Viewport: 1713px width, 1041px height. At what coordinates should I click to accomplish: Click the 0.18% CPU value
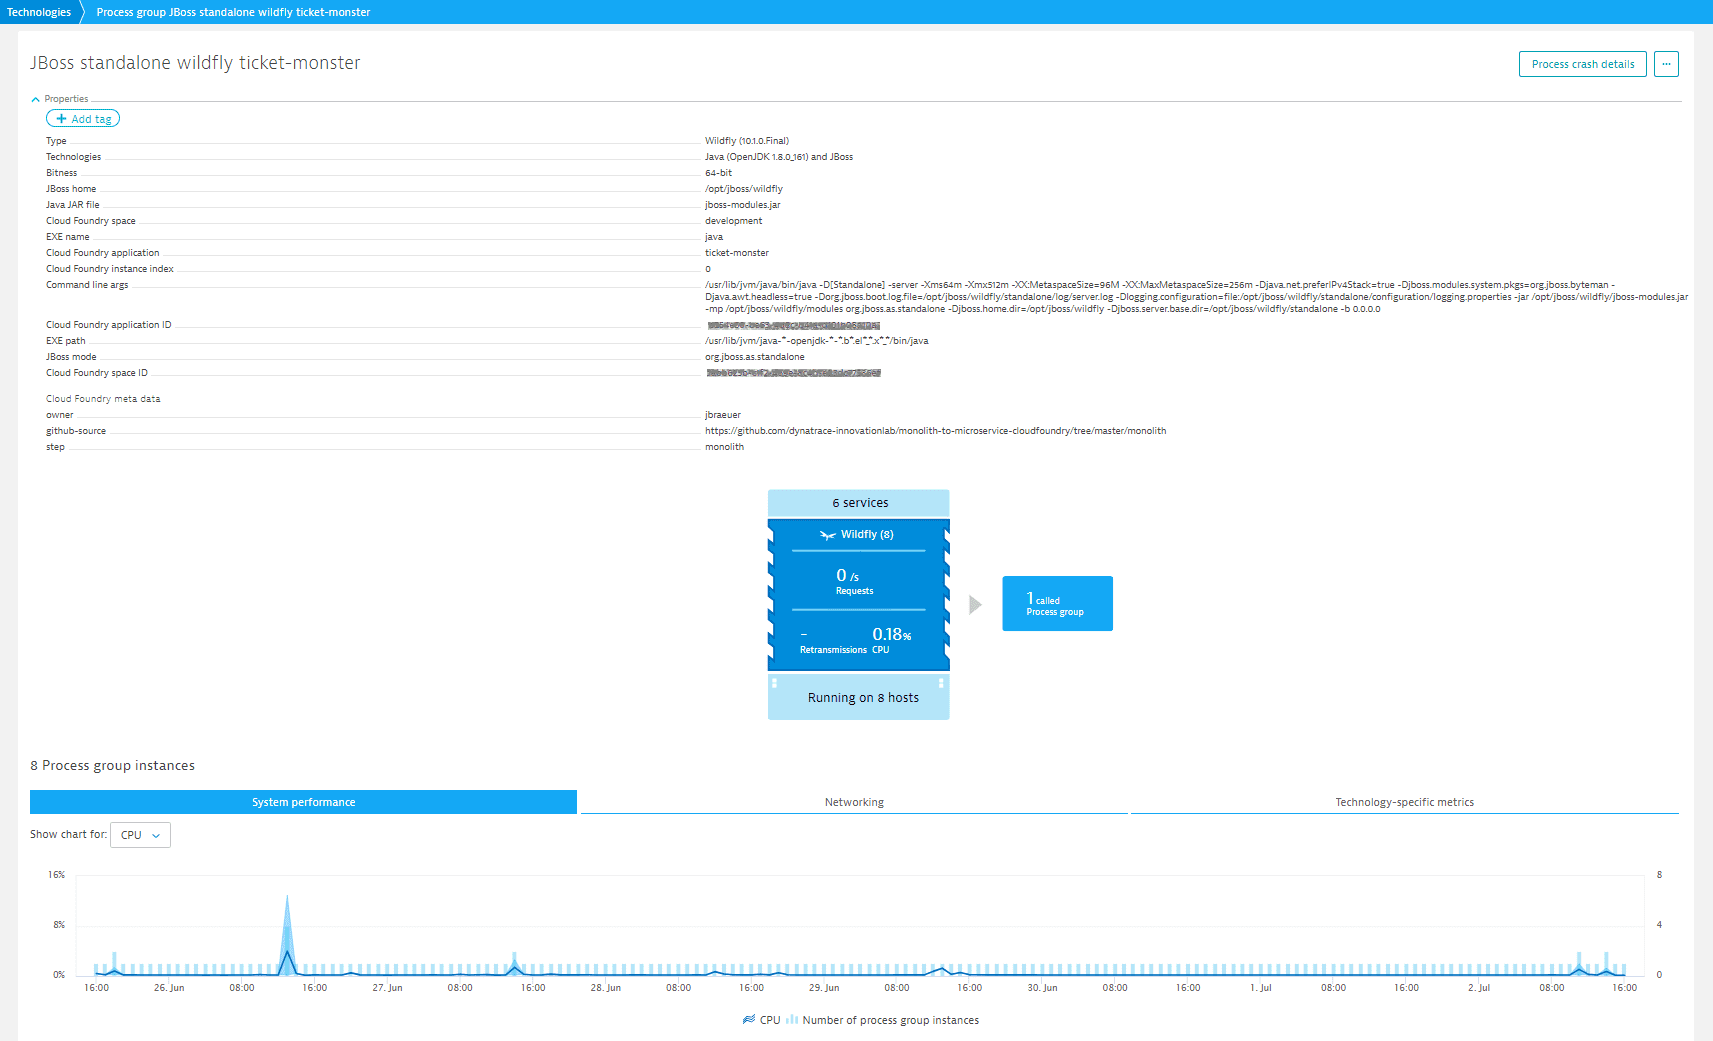pos(890,635)
